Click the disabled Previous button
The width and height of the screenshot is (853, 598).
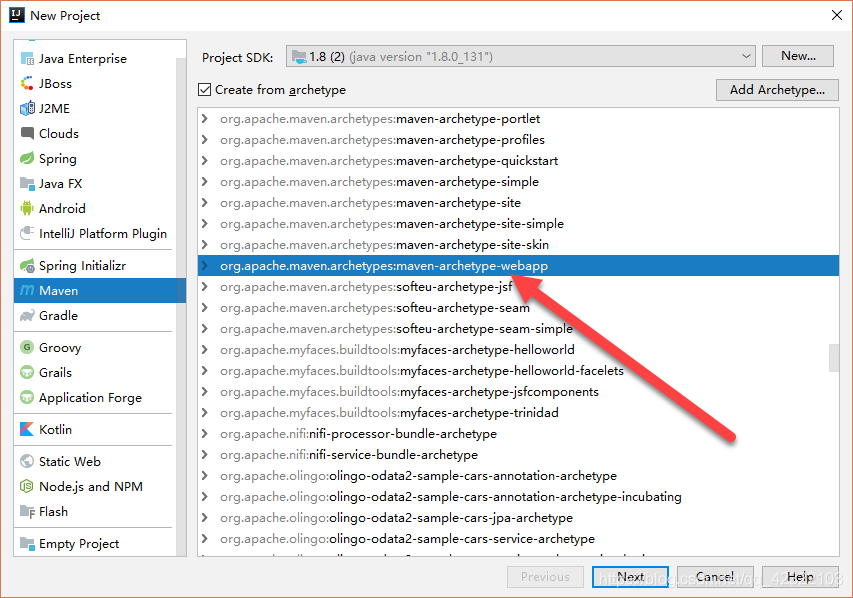pos(545,577)
